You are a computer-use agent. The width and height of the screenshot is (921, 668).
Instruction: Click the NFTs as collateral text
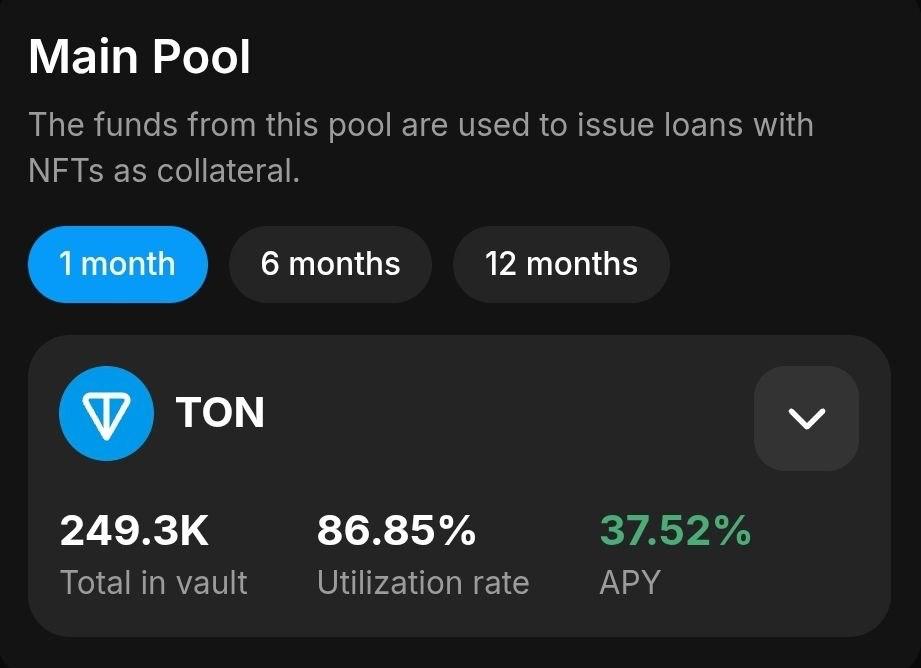(x=164, y=171)
